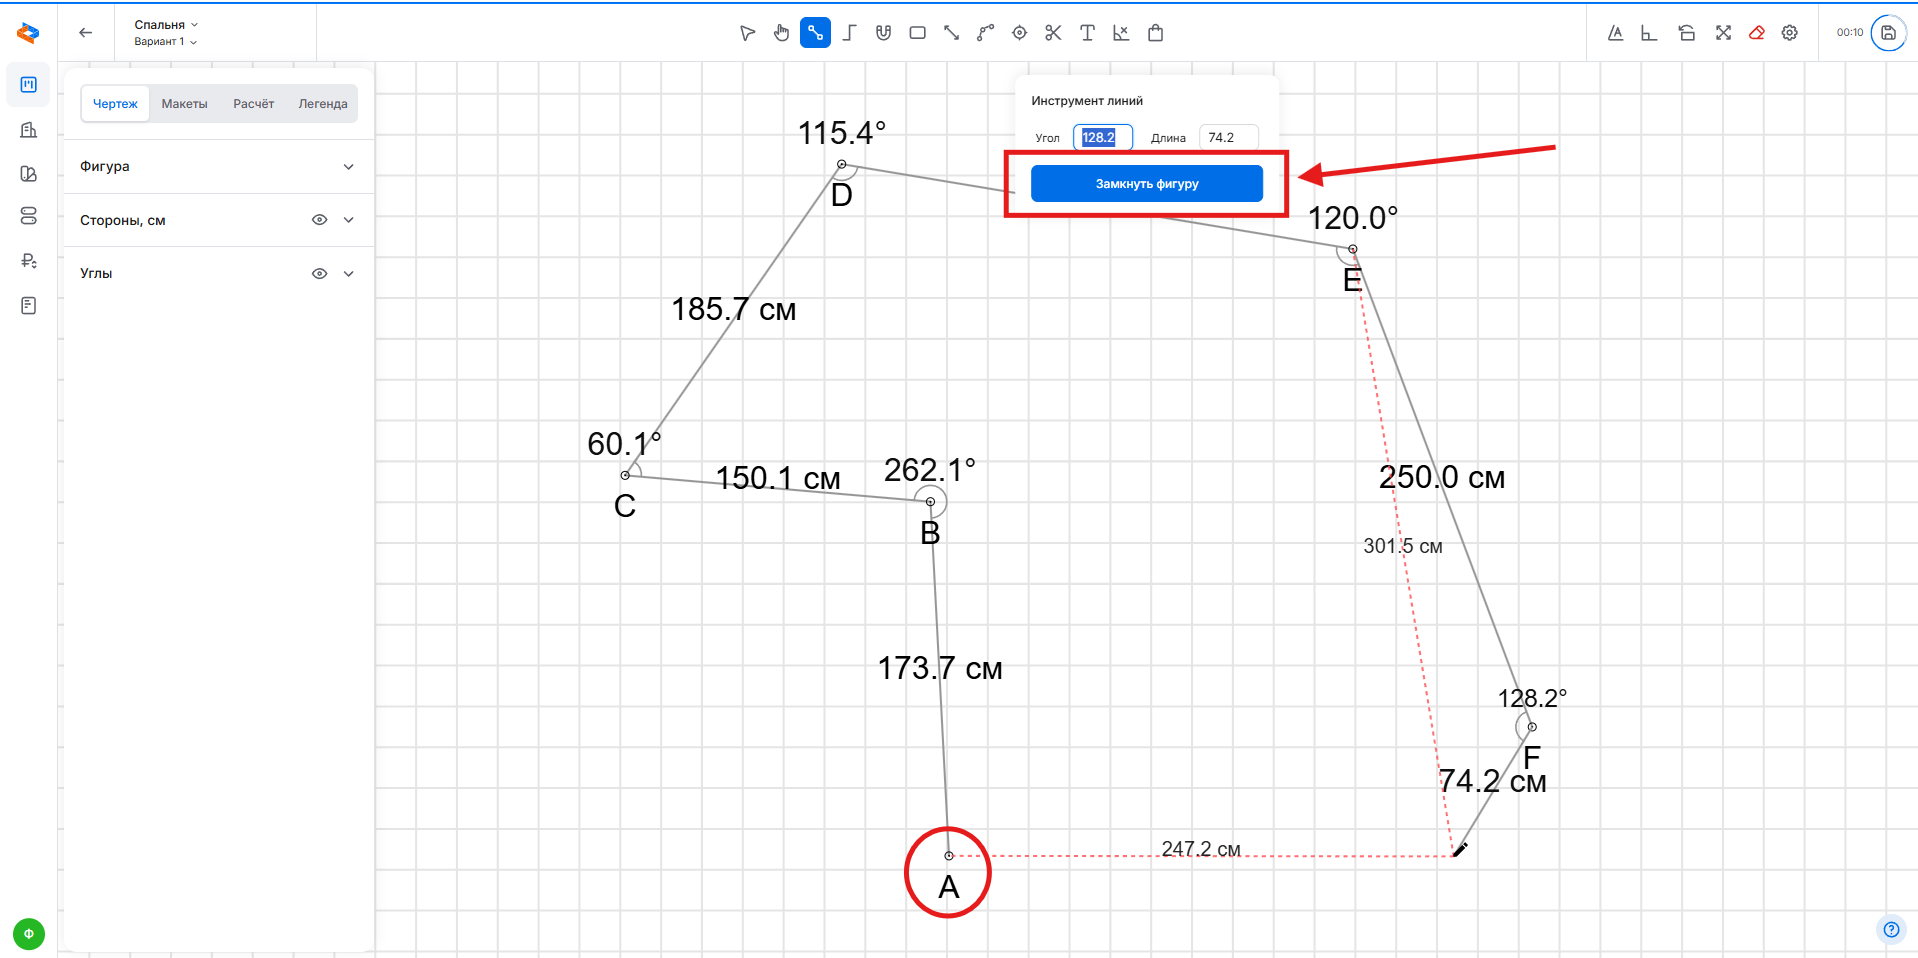This screenshot has width=1918, height=958.
Task: Click the save disk icon
Action: [1888, 33]
